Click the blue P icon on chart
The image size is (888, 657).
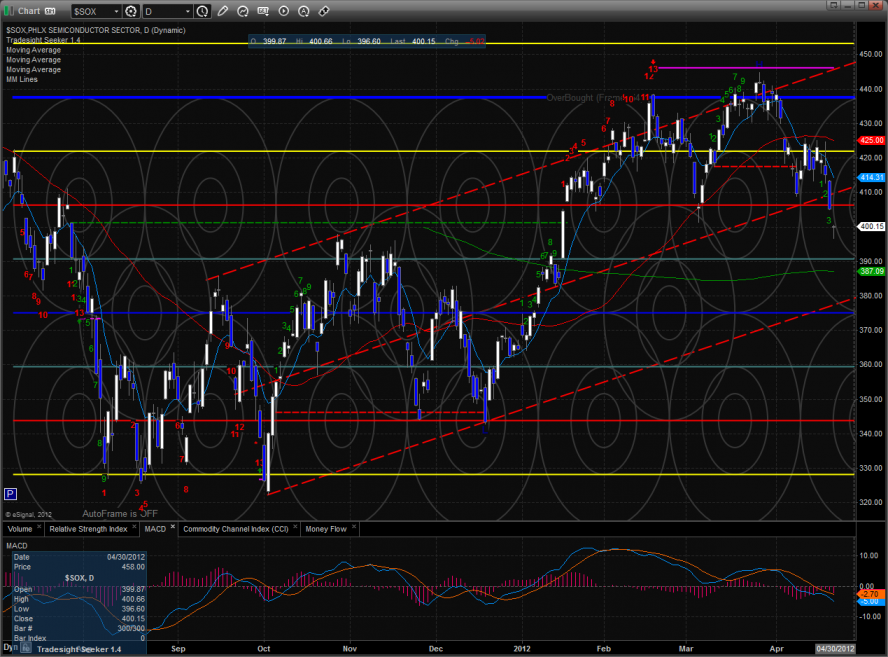[10, 493]
